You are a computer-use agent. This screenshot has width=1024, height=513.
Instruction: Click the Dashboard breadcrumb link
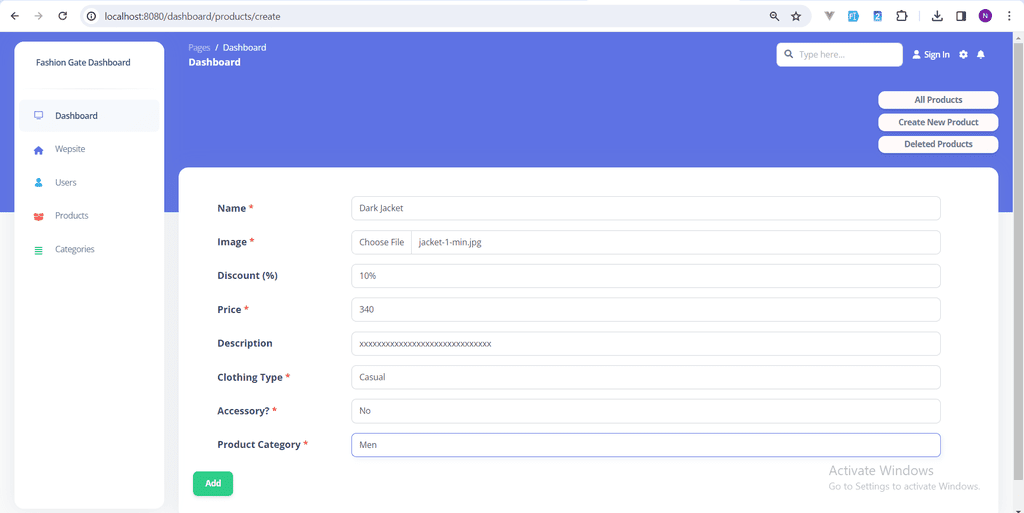pyautogui.click(x=244, y=48)
